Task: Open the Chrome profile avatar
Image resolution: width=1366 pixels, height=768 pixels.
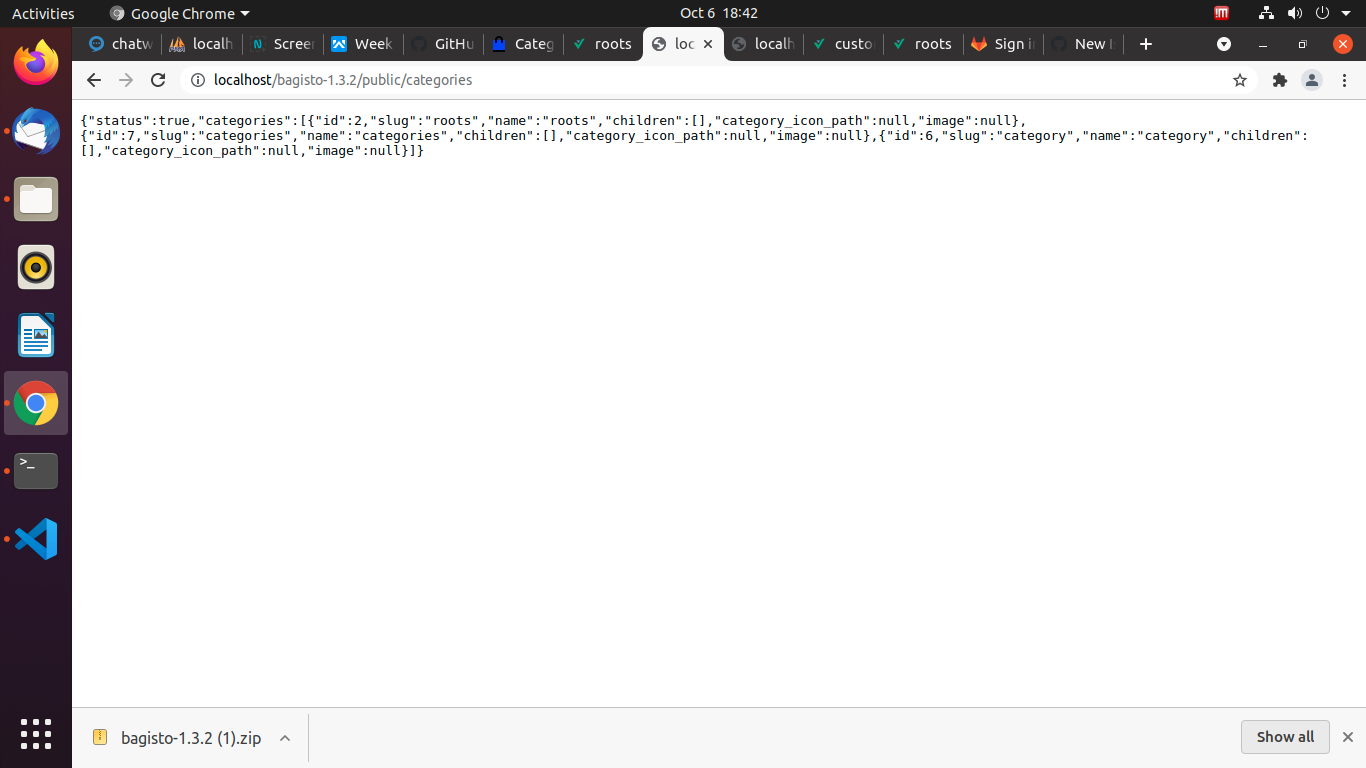Action: coord(1312,80)
